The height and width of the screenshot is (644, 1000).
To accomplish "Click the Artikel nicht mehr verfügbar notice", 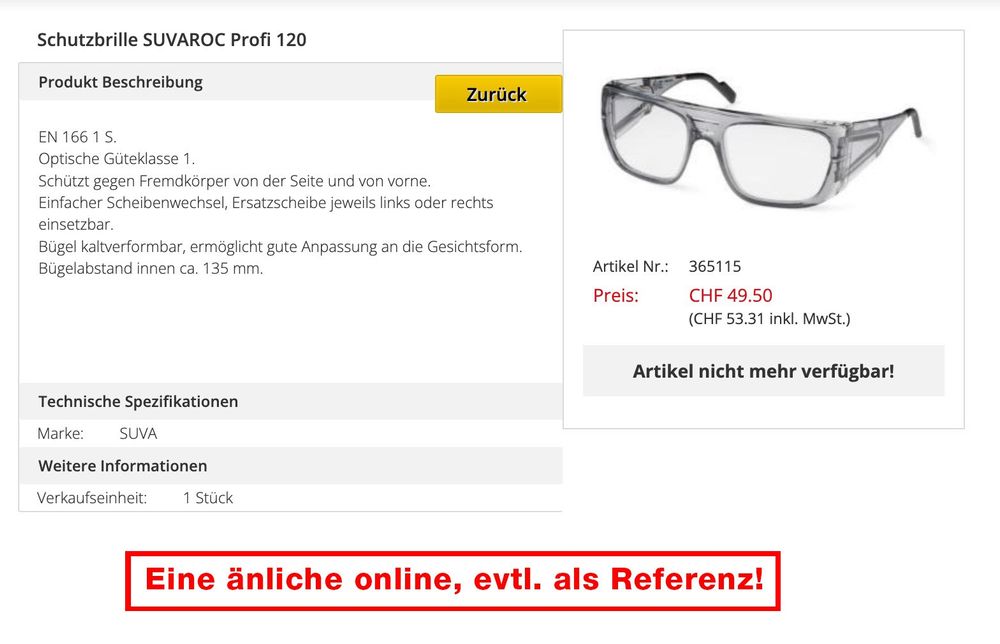I will [x=763, y=371].
